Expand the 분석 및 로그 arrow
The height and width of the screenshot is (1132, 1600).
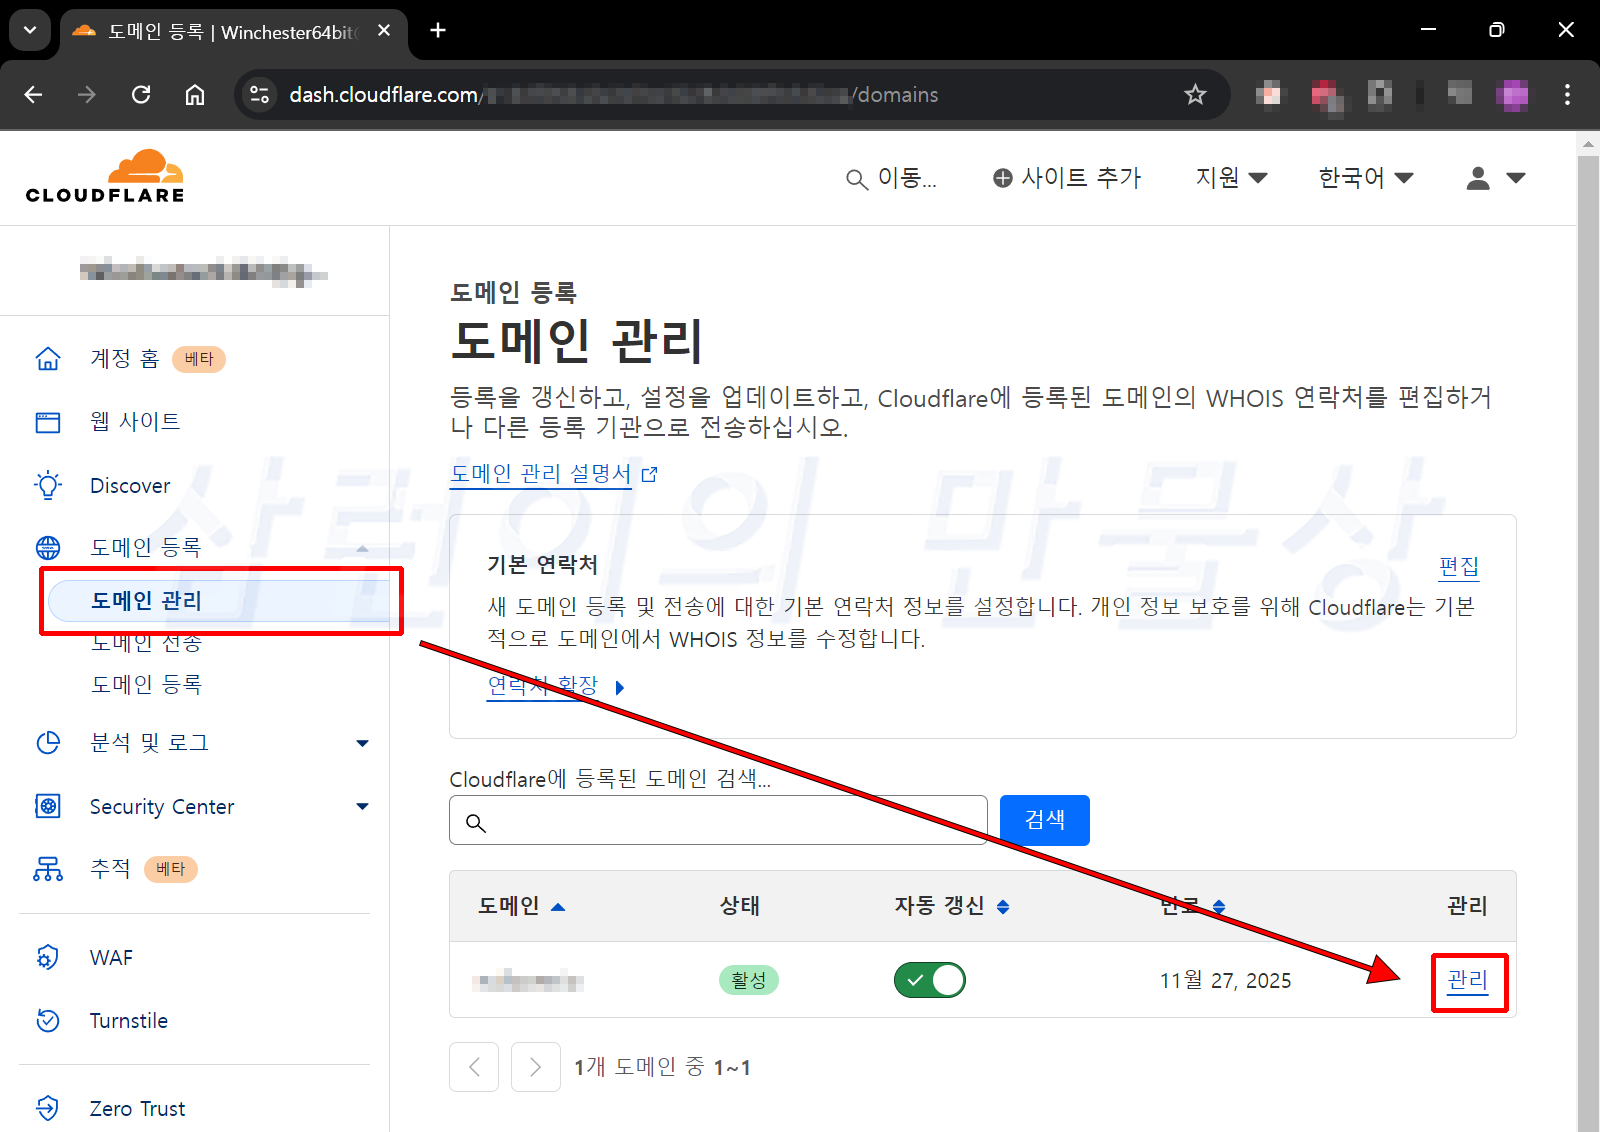(362, 743)
